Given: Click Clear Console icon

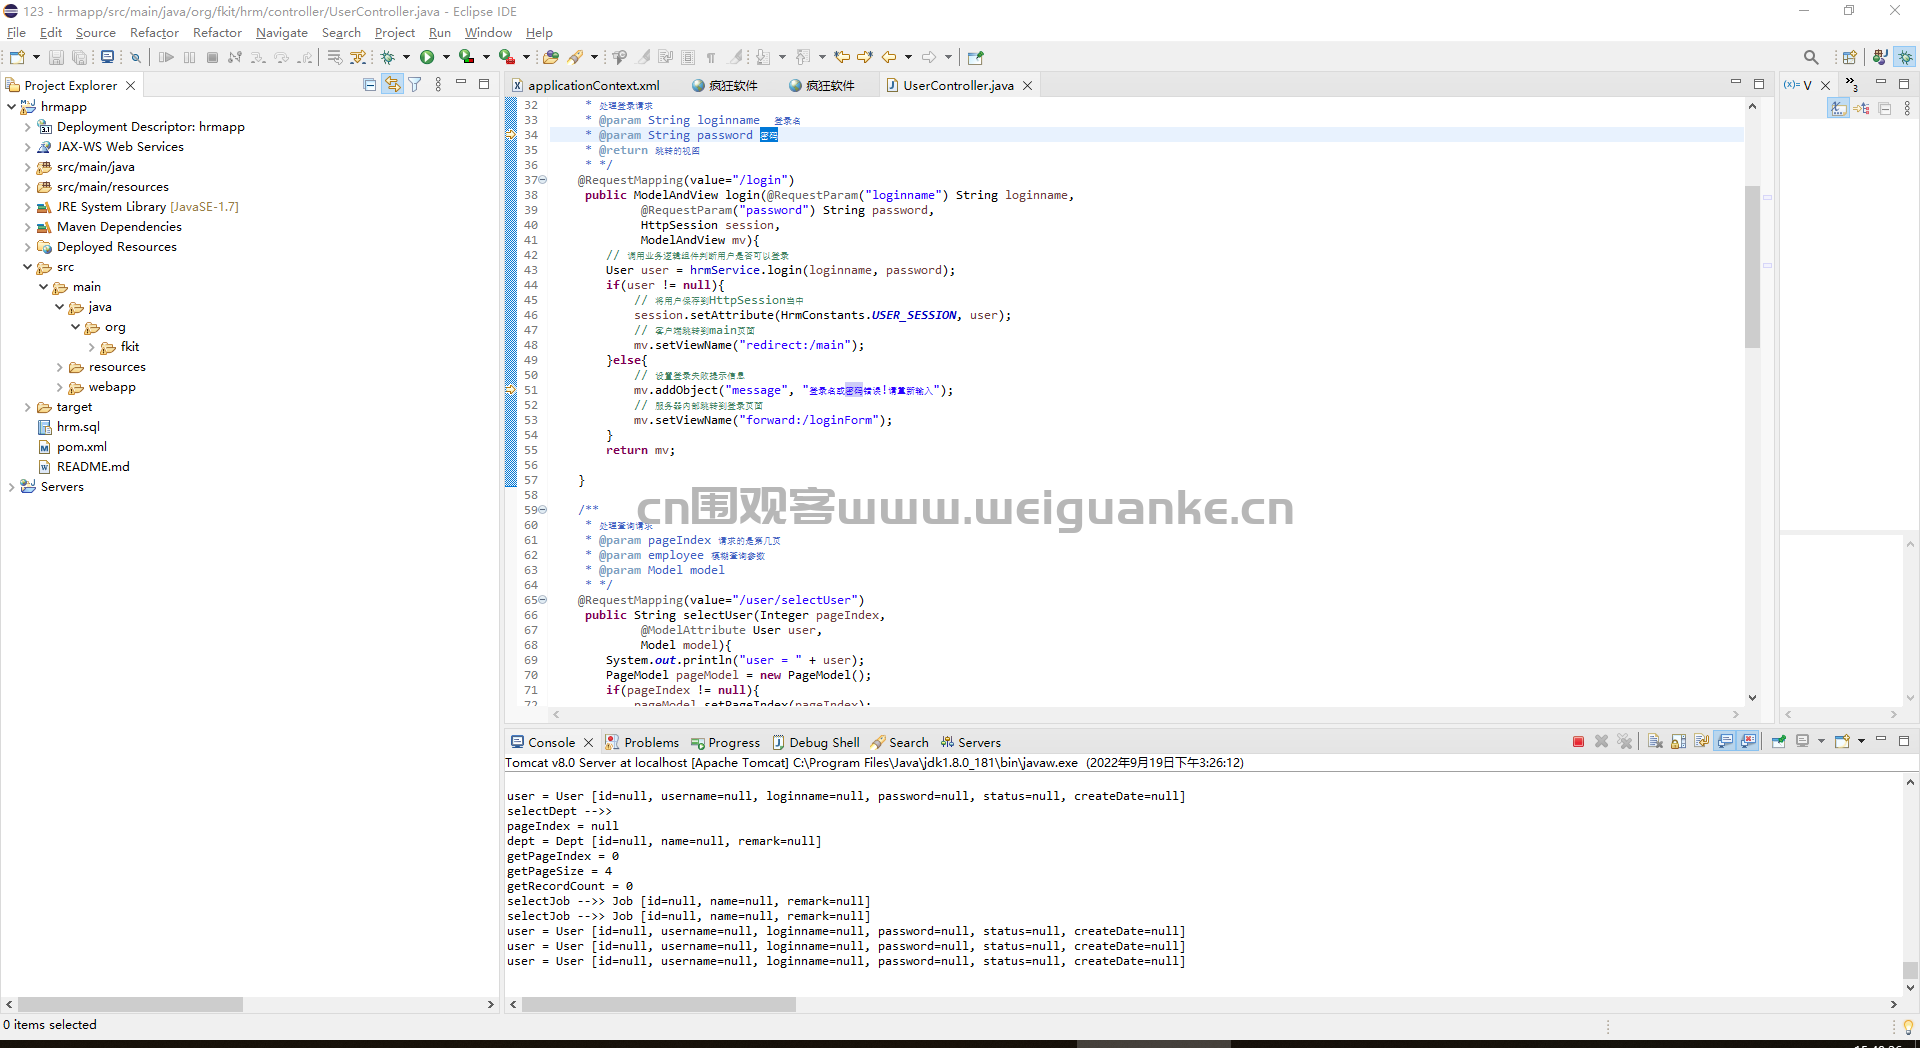Looking at the screenshot, I should coord(1655,742).
